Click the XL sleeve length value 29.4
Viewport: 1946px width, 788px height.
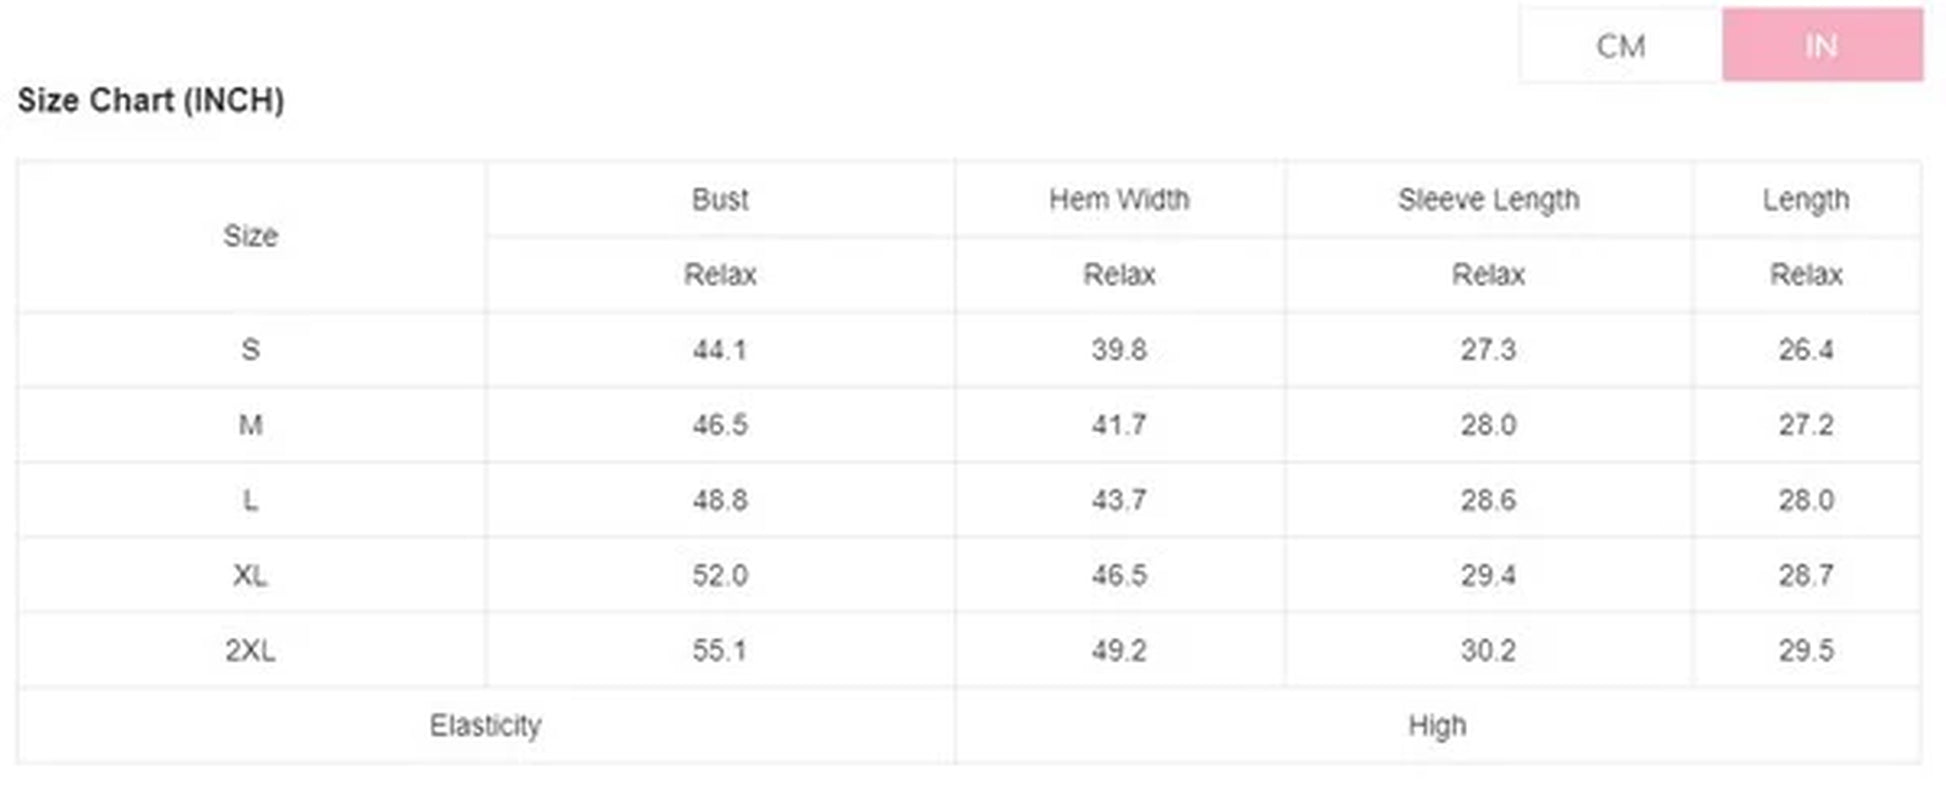[x=1488, y=575]
